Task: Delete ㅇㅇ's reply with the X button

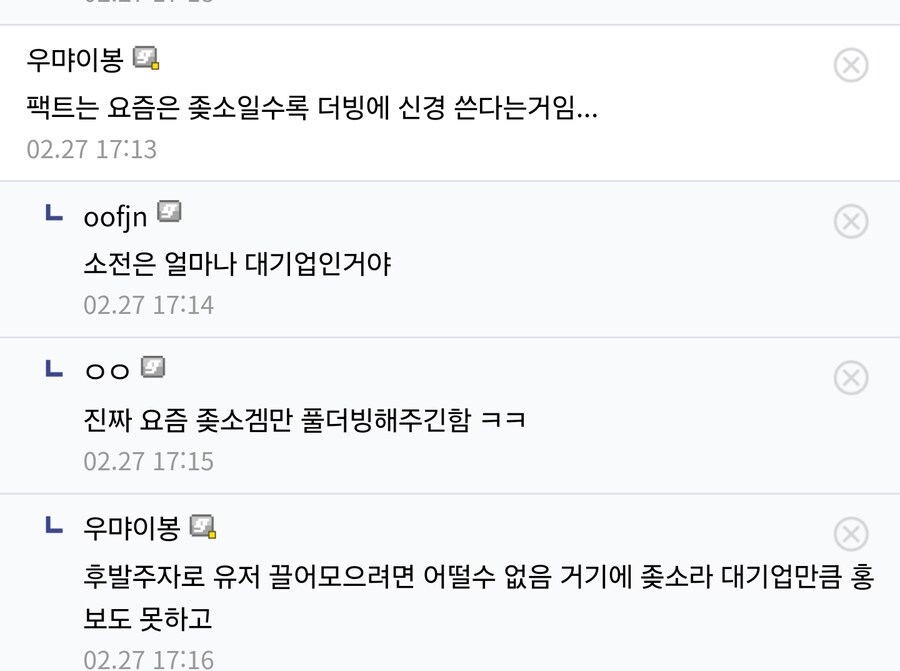Action: tap(851, 377)
